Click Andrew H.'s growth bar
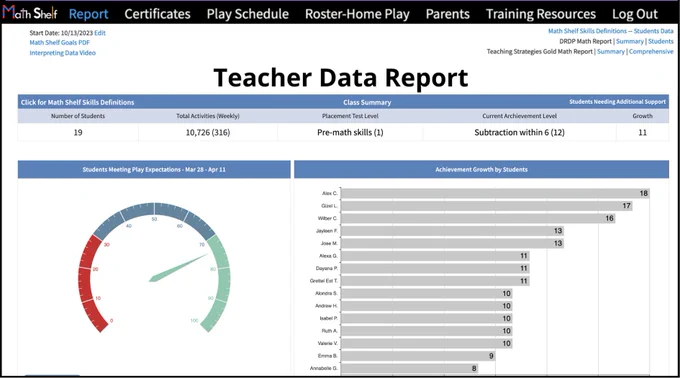The width and height of the screenshot is (680, 378). 427,306
